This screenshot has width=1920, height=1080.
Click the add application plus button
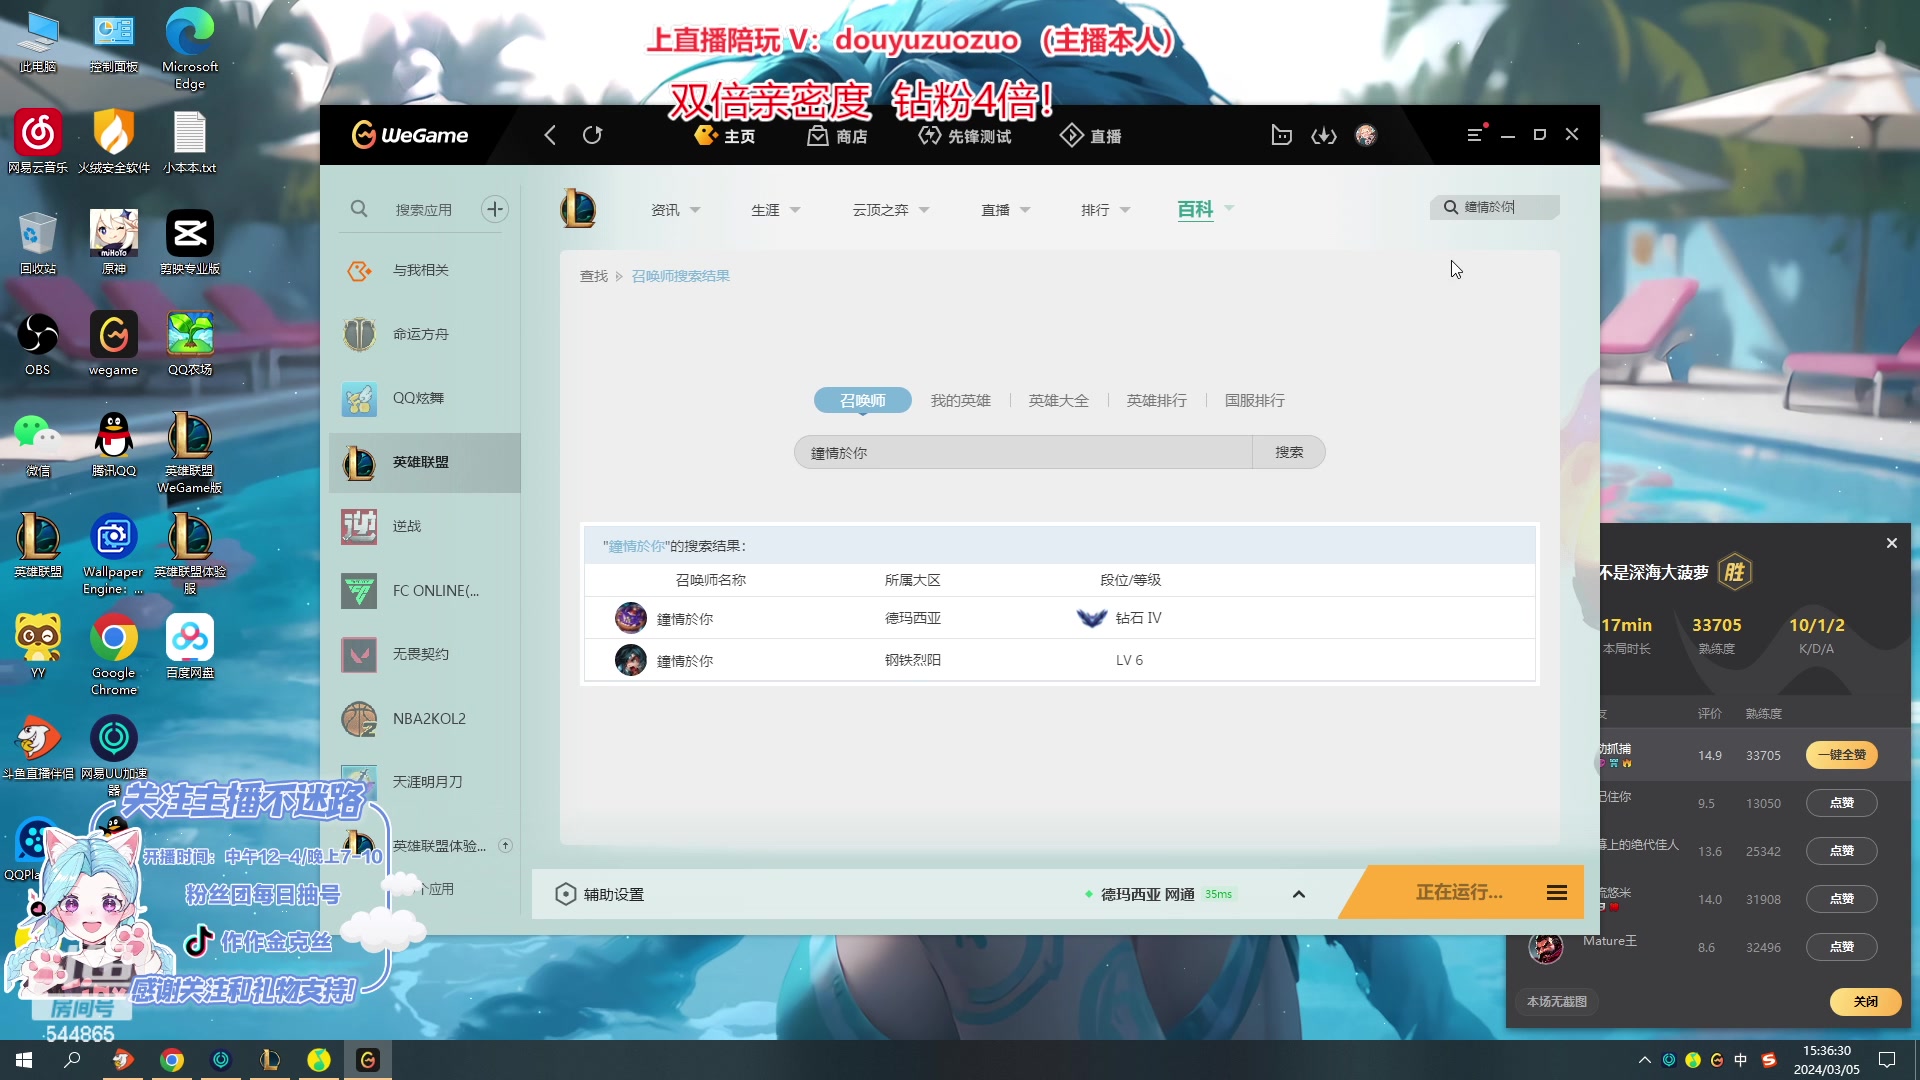(495, 209)
